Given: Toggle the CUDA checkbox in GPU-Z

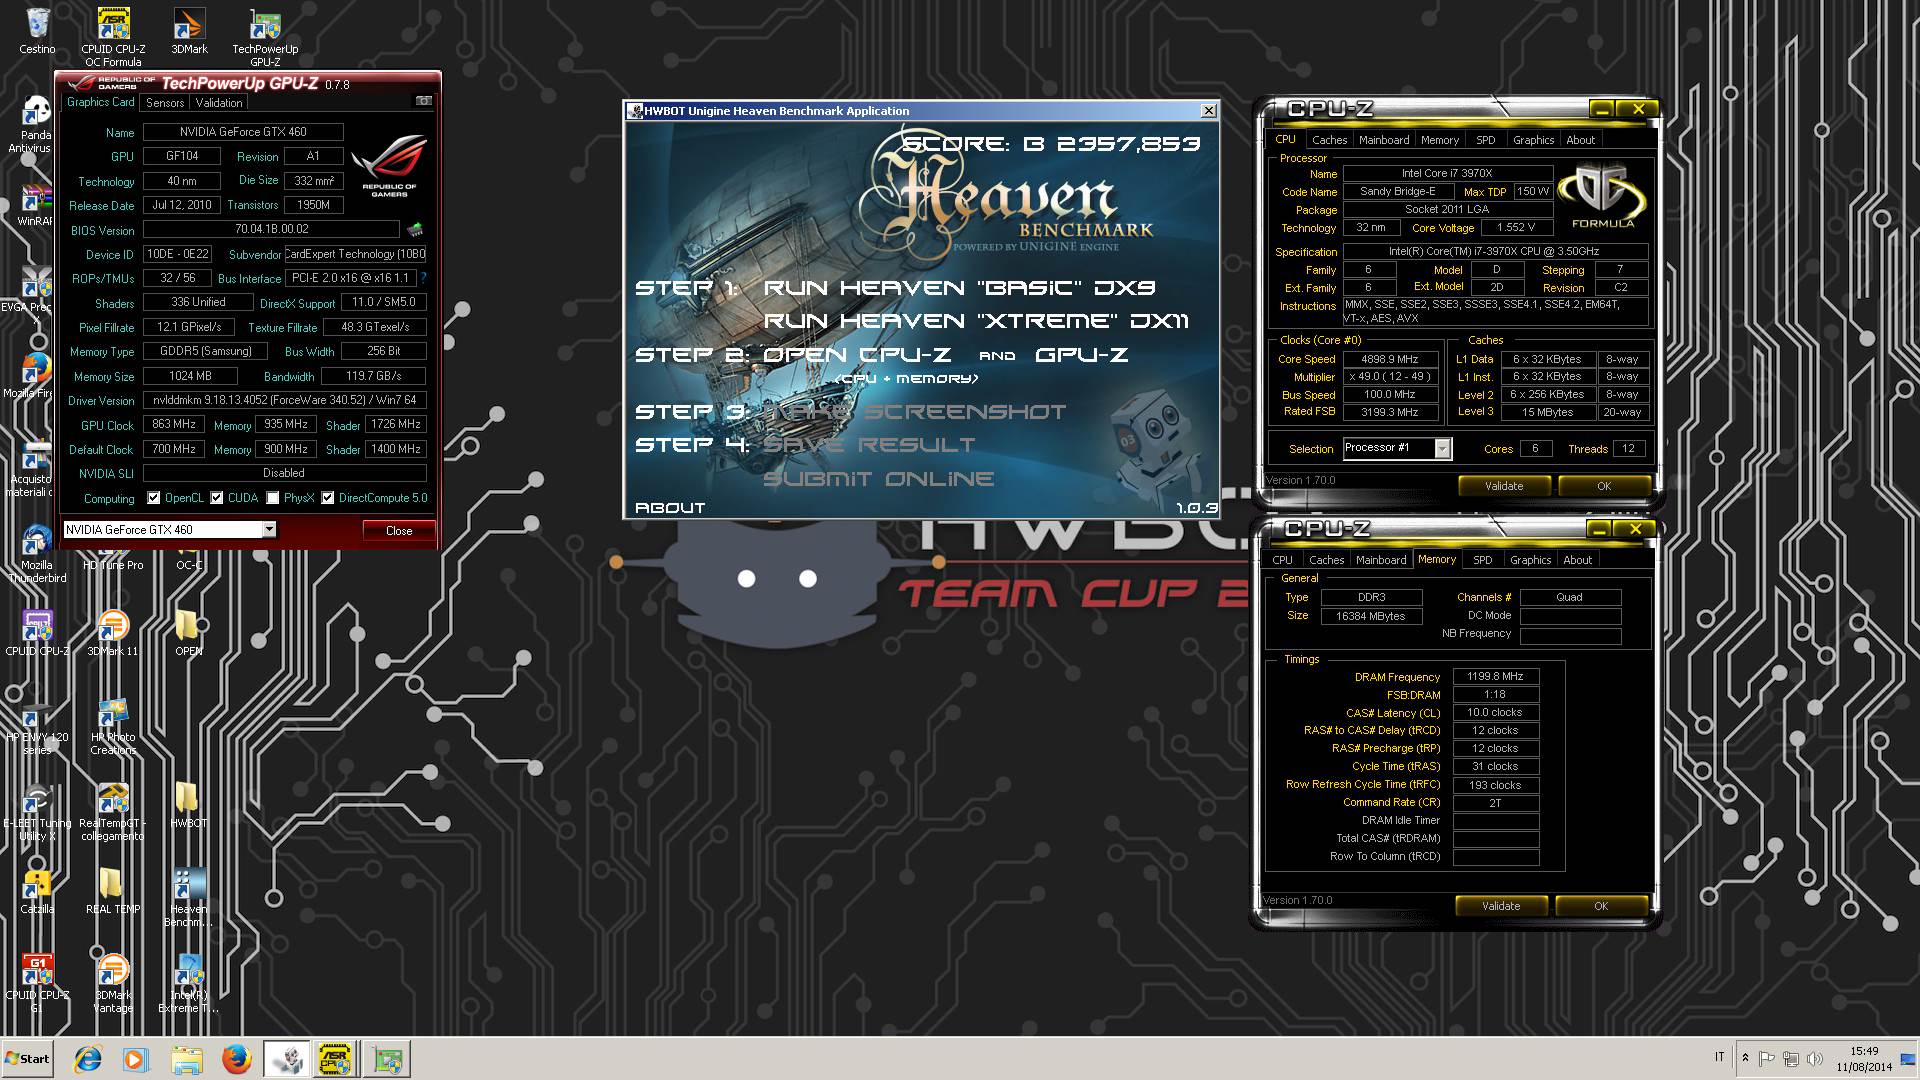Looking at the screenshot, I should [x=216, y=498].
